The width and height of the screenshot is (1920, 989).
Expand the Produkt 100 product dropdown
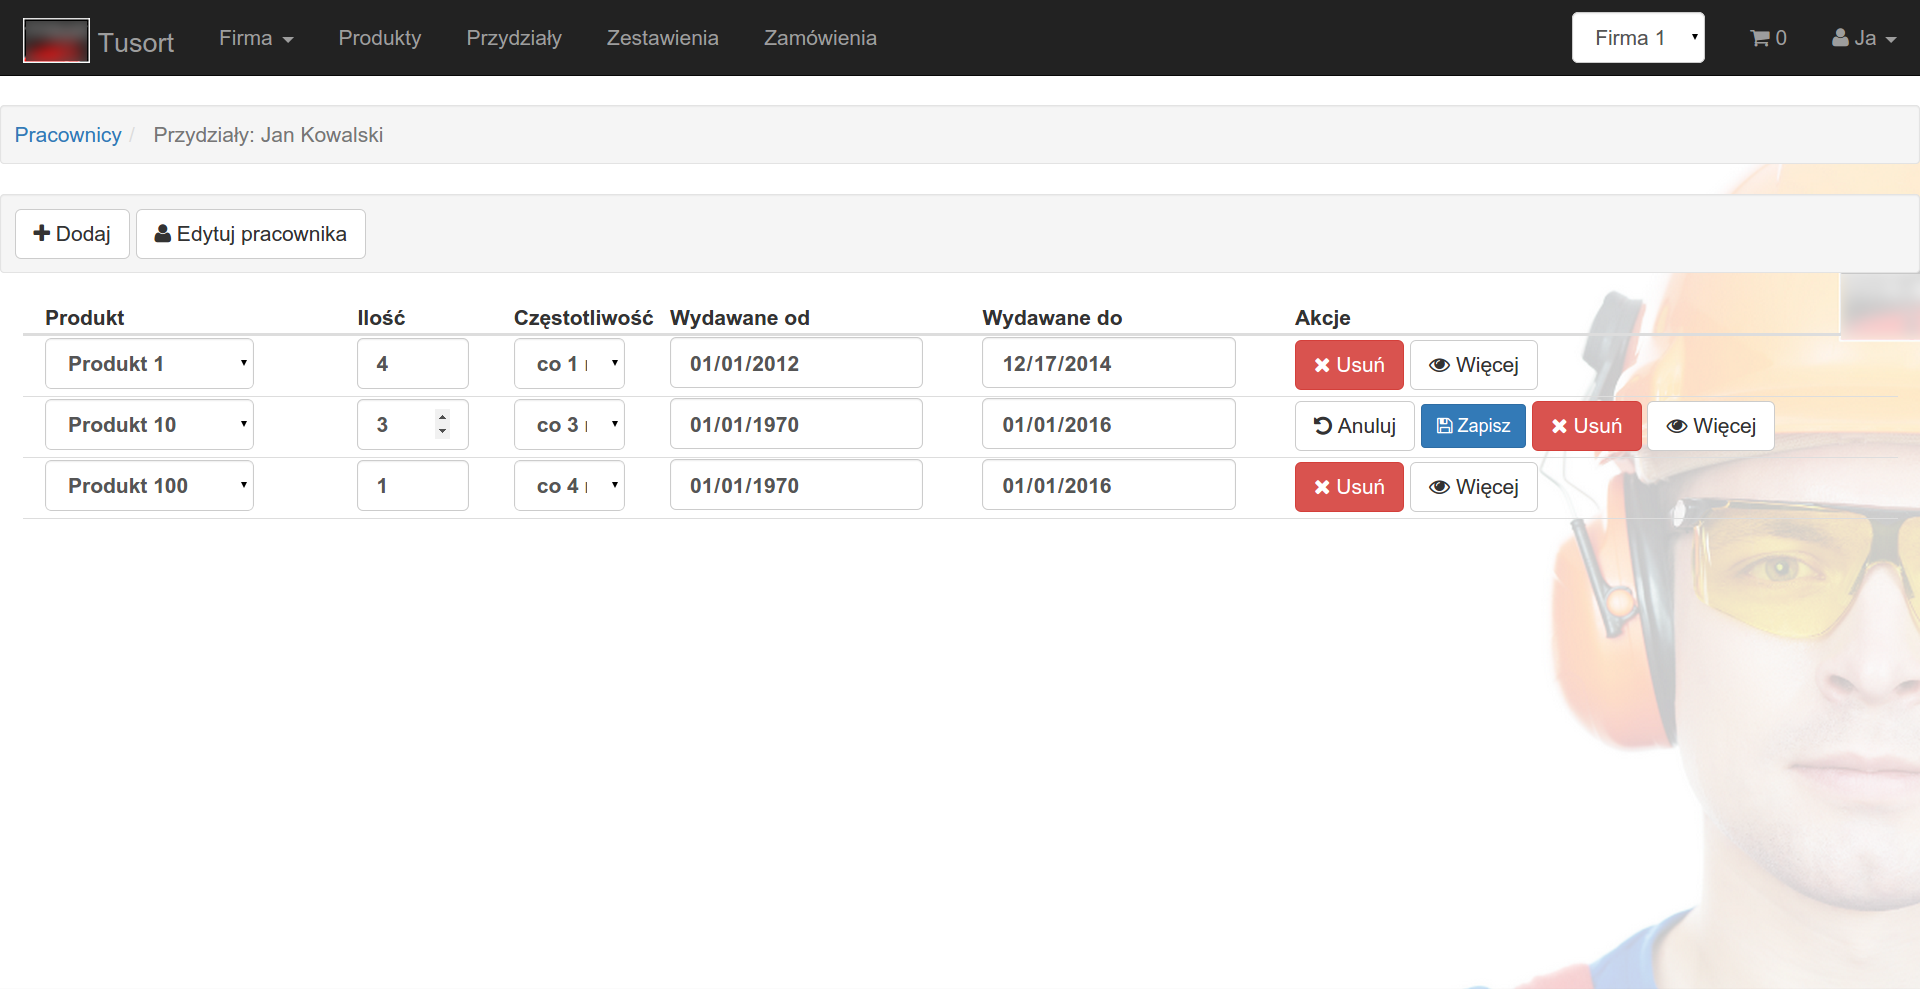149,486
